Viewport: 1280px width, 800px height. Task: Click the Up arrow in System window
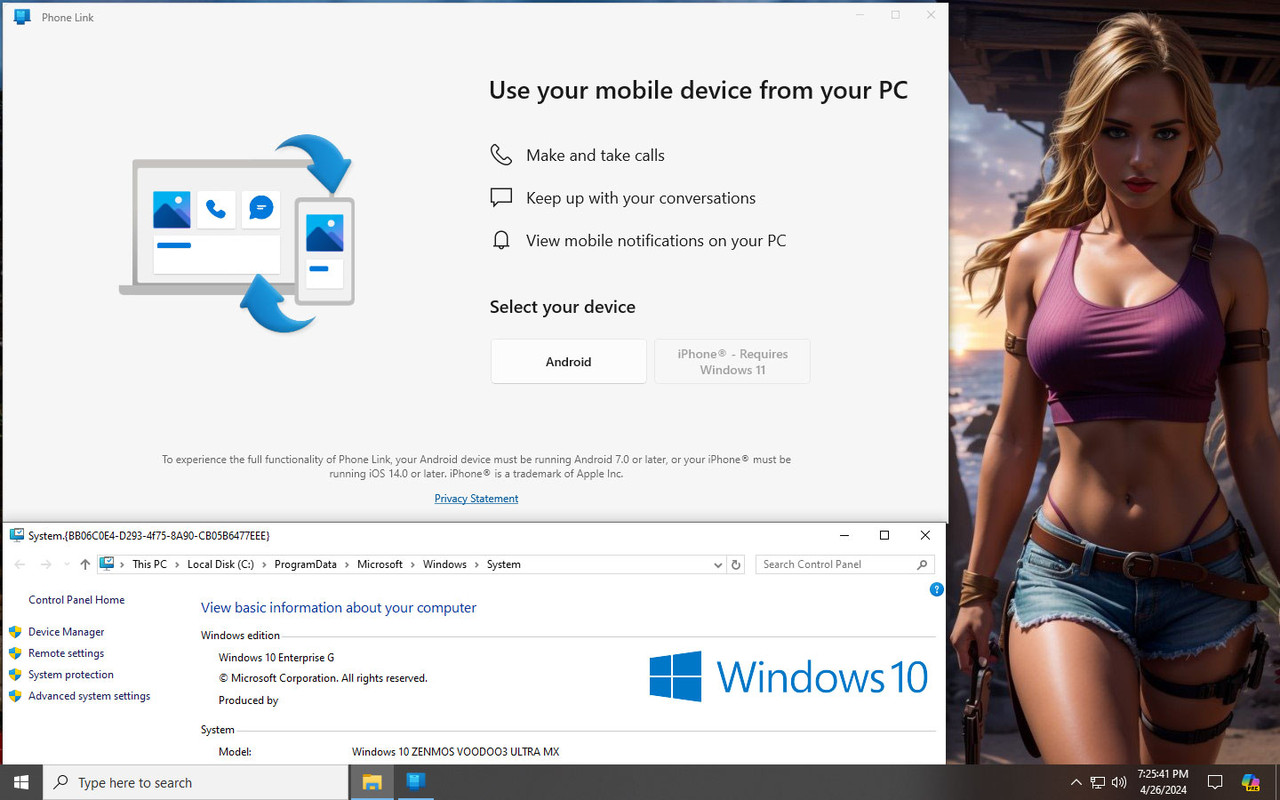[85, 564]
